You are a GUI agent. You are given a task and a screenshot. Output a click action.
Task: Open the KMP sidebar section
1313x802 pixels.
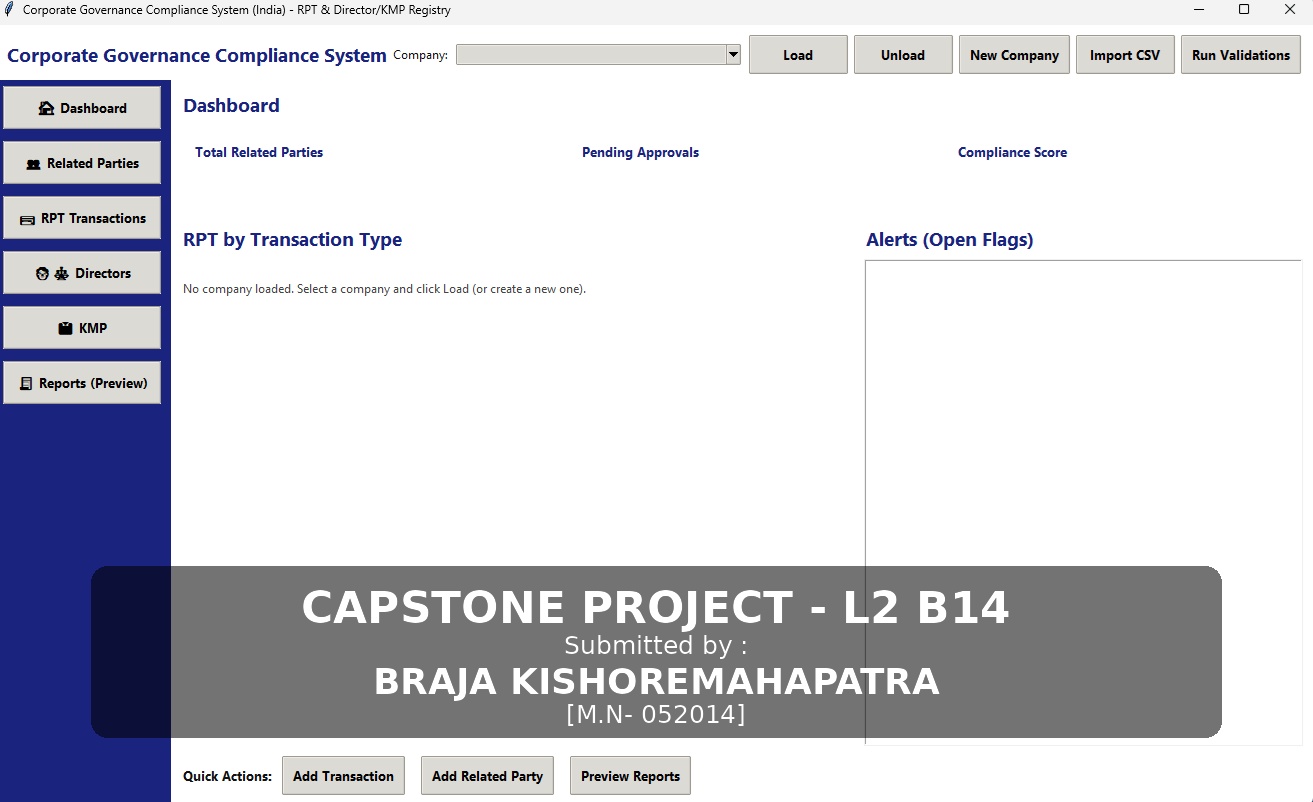tap(82, 328)
